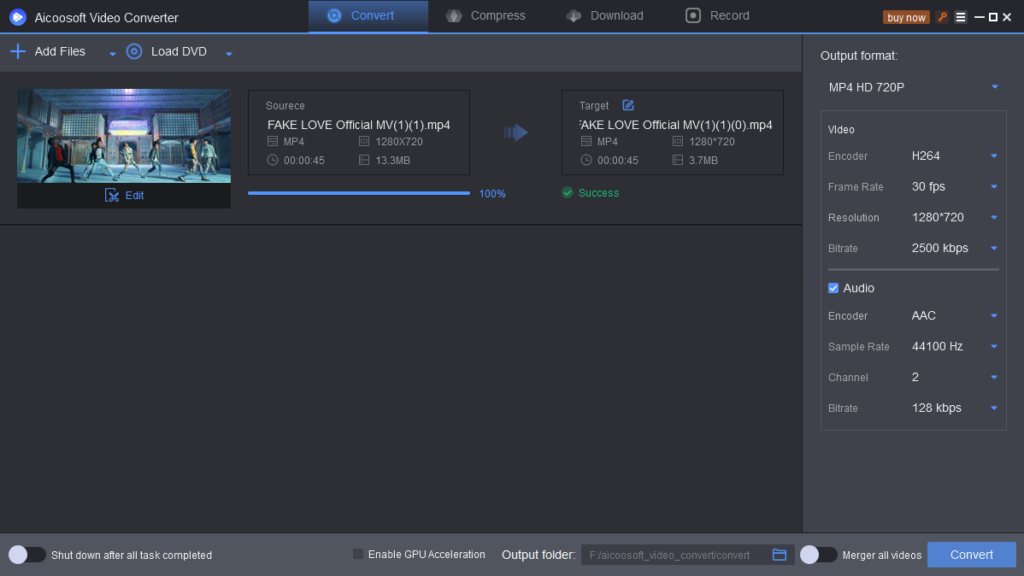Click the rename pencil icon beside Target
Screen dimensions: 1024x576
(x=628, y=104)
